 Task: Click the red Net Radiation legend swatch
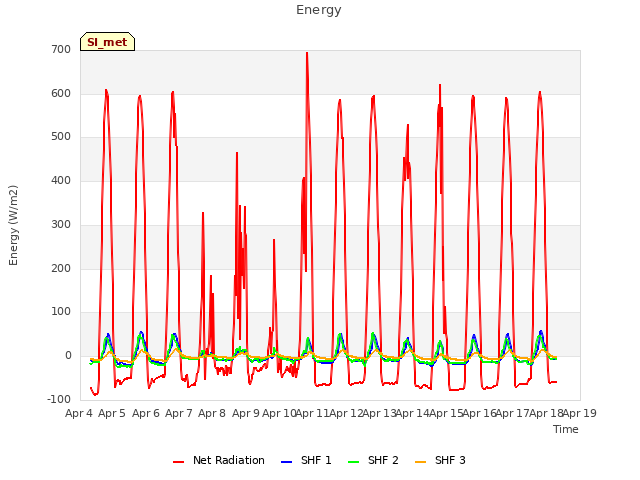[179, 462]
